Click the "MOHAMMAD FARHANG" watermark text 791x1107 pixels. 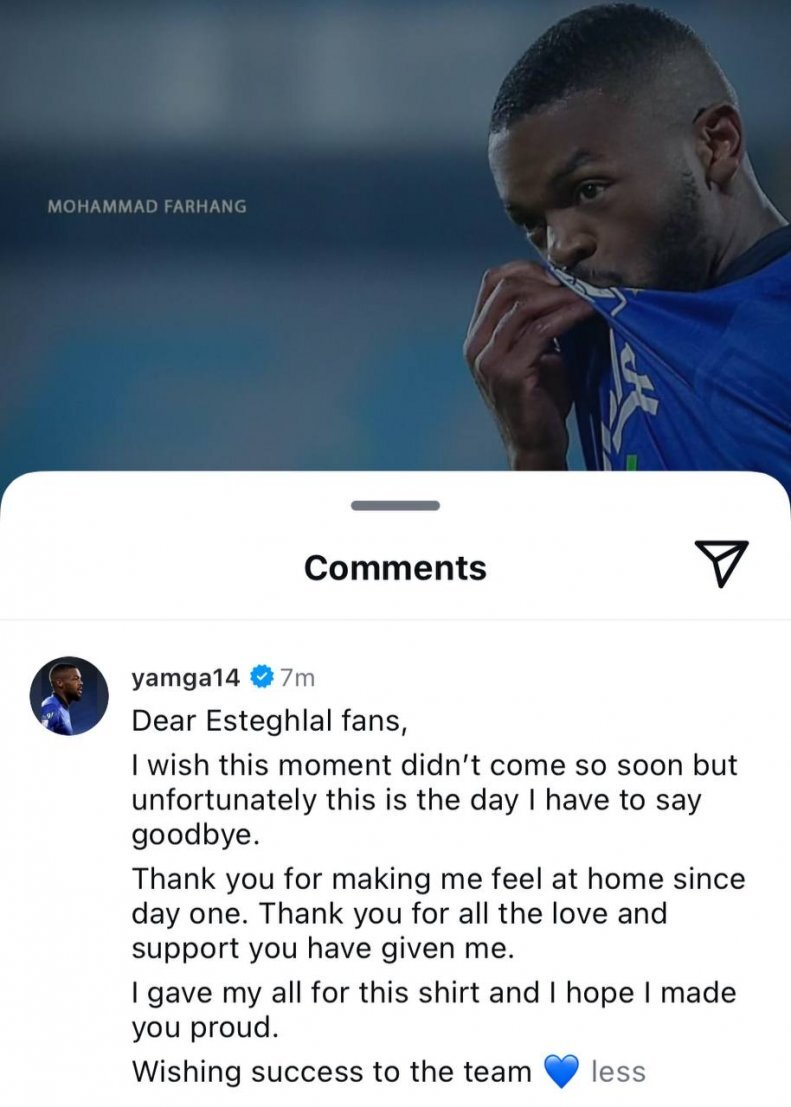147,207
